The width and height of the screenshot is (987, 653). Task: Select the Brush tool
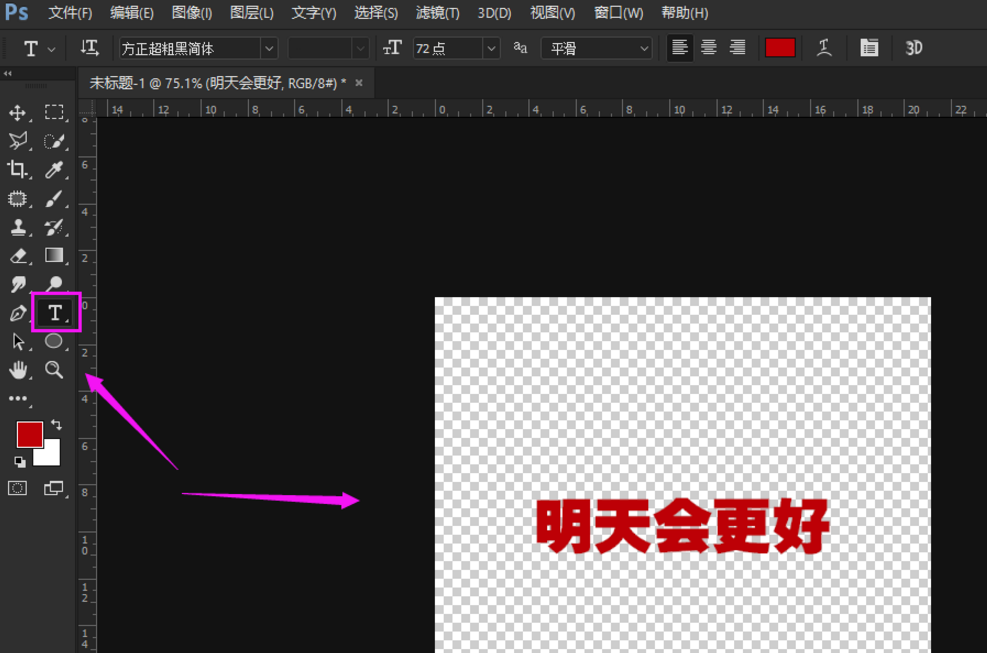(54, 198)
